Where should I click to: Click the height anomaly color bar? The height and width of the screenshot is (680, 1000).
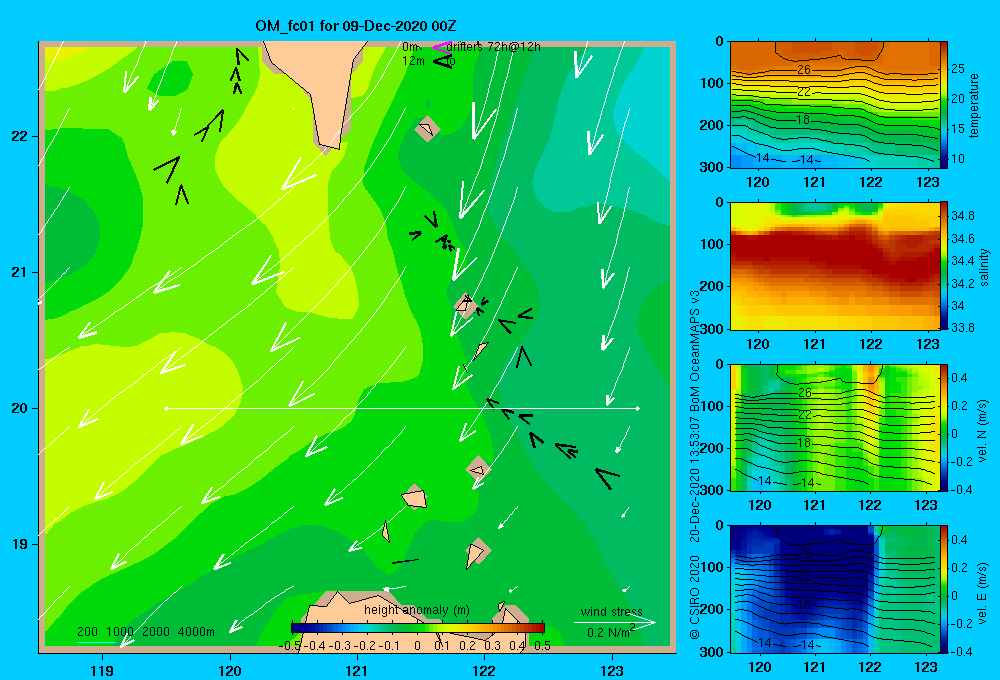(x=418, y=628)
